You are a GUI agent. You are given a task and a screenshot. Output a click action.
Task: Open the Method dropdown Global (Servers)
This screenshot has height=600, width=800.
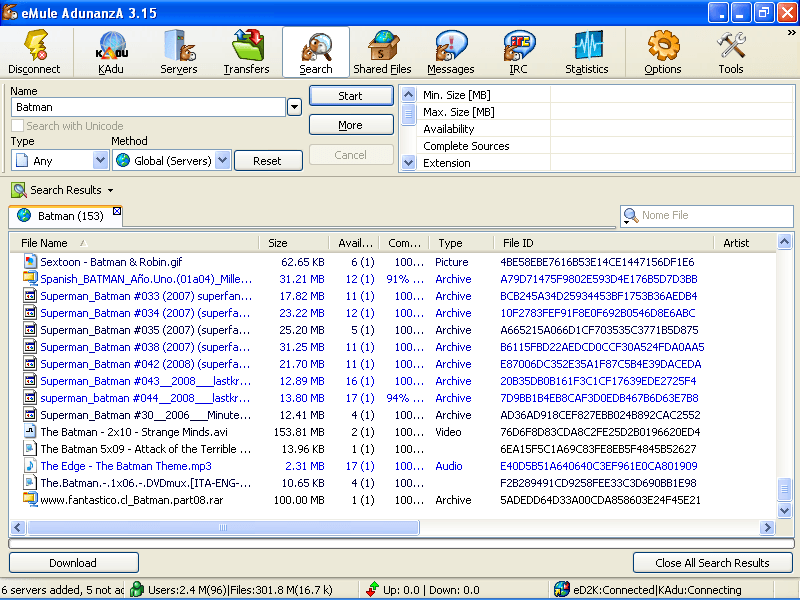pos(222,161)
